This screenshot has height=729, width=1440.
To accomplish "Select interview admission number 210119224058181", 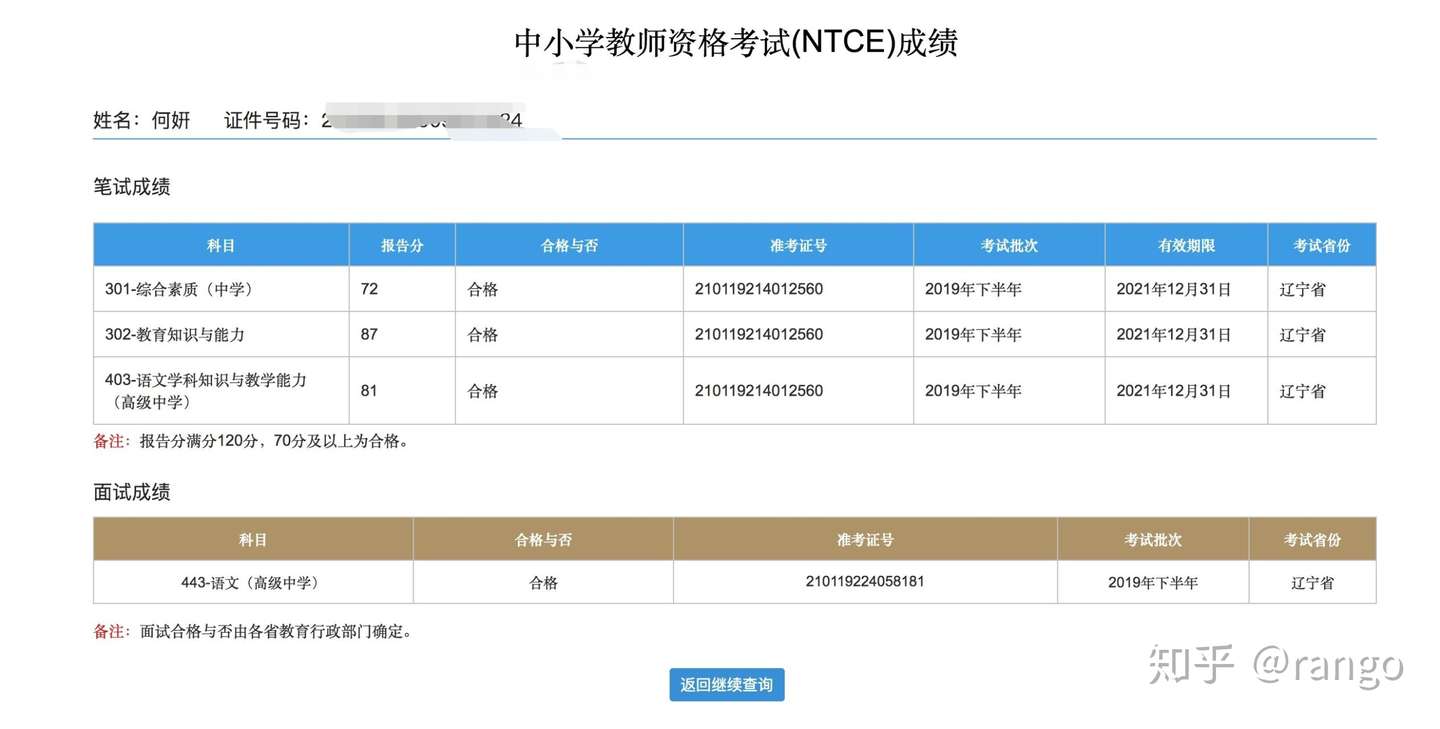I will click(865, 581).
